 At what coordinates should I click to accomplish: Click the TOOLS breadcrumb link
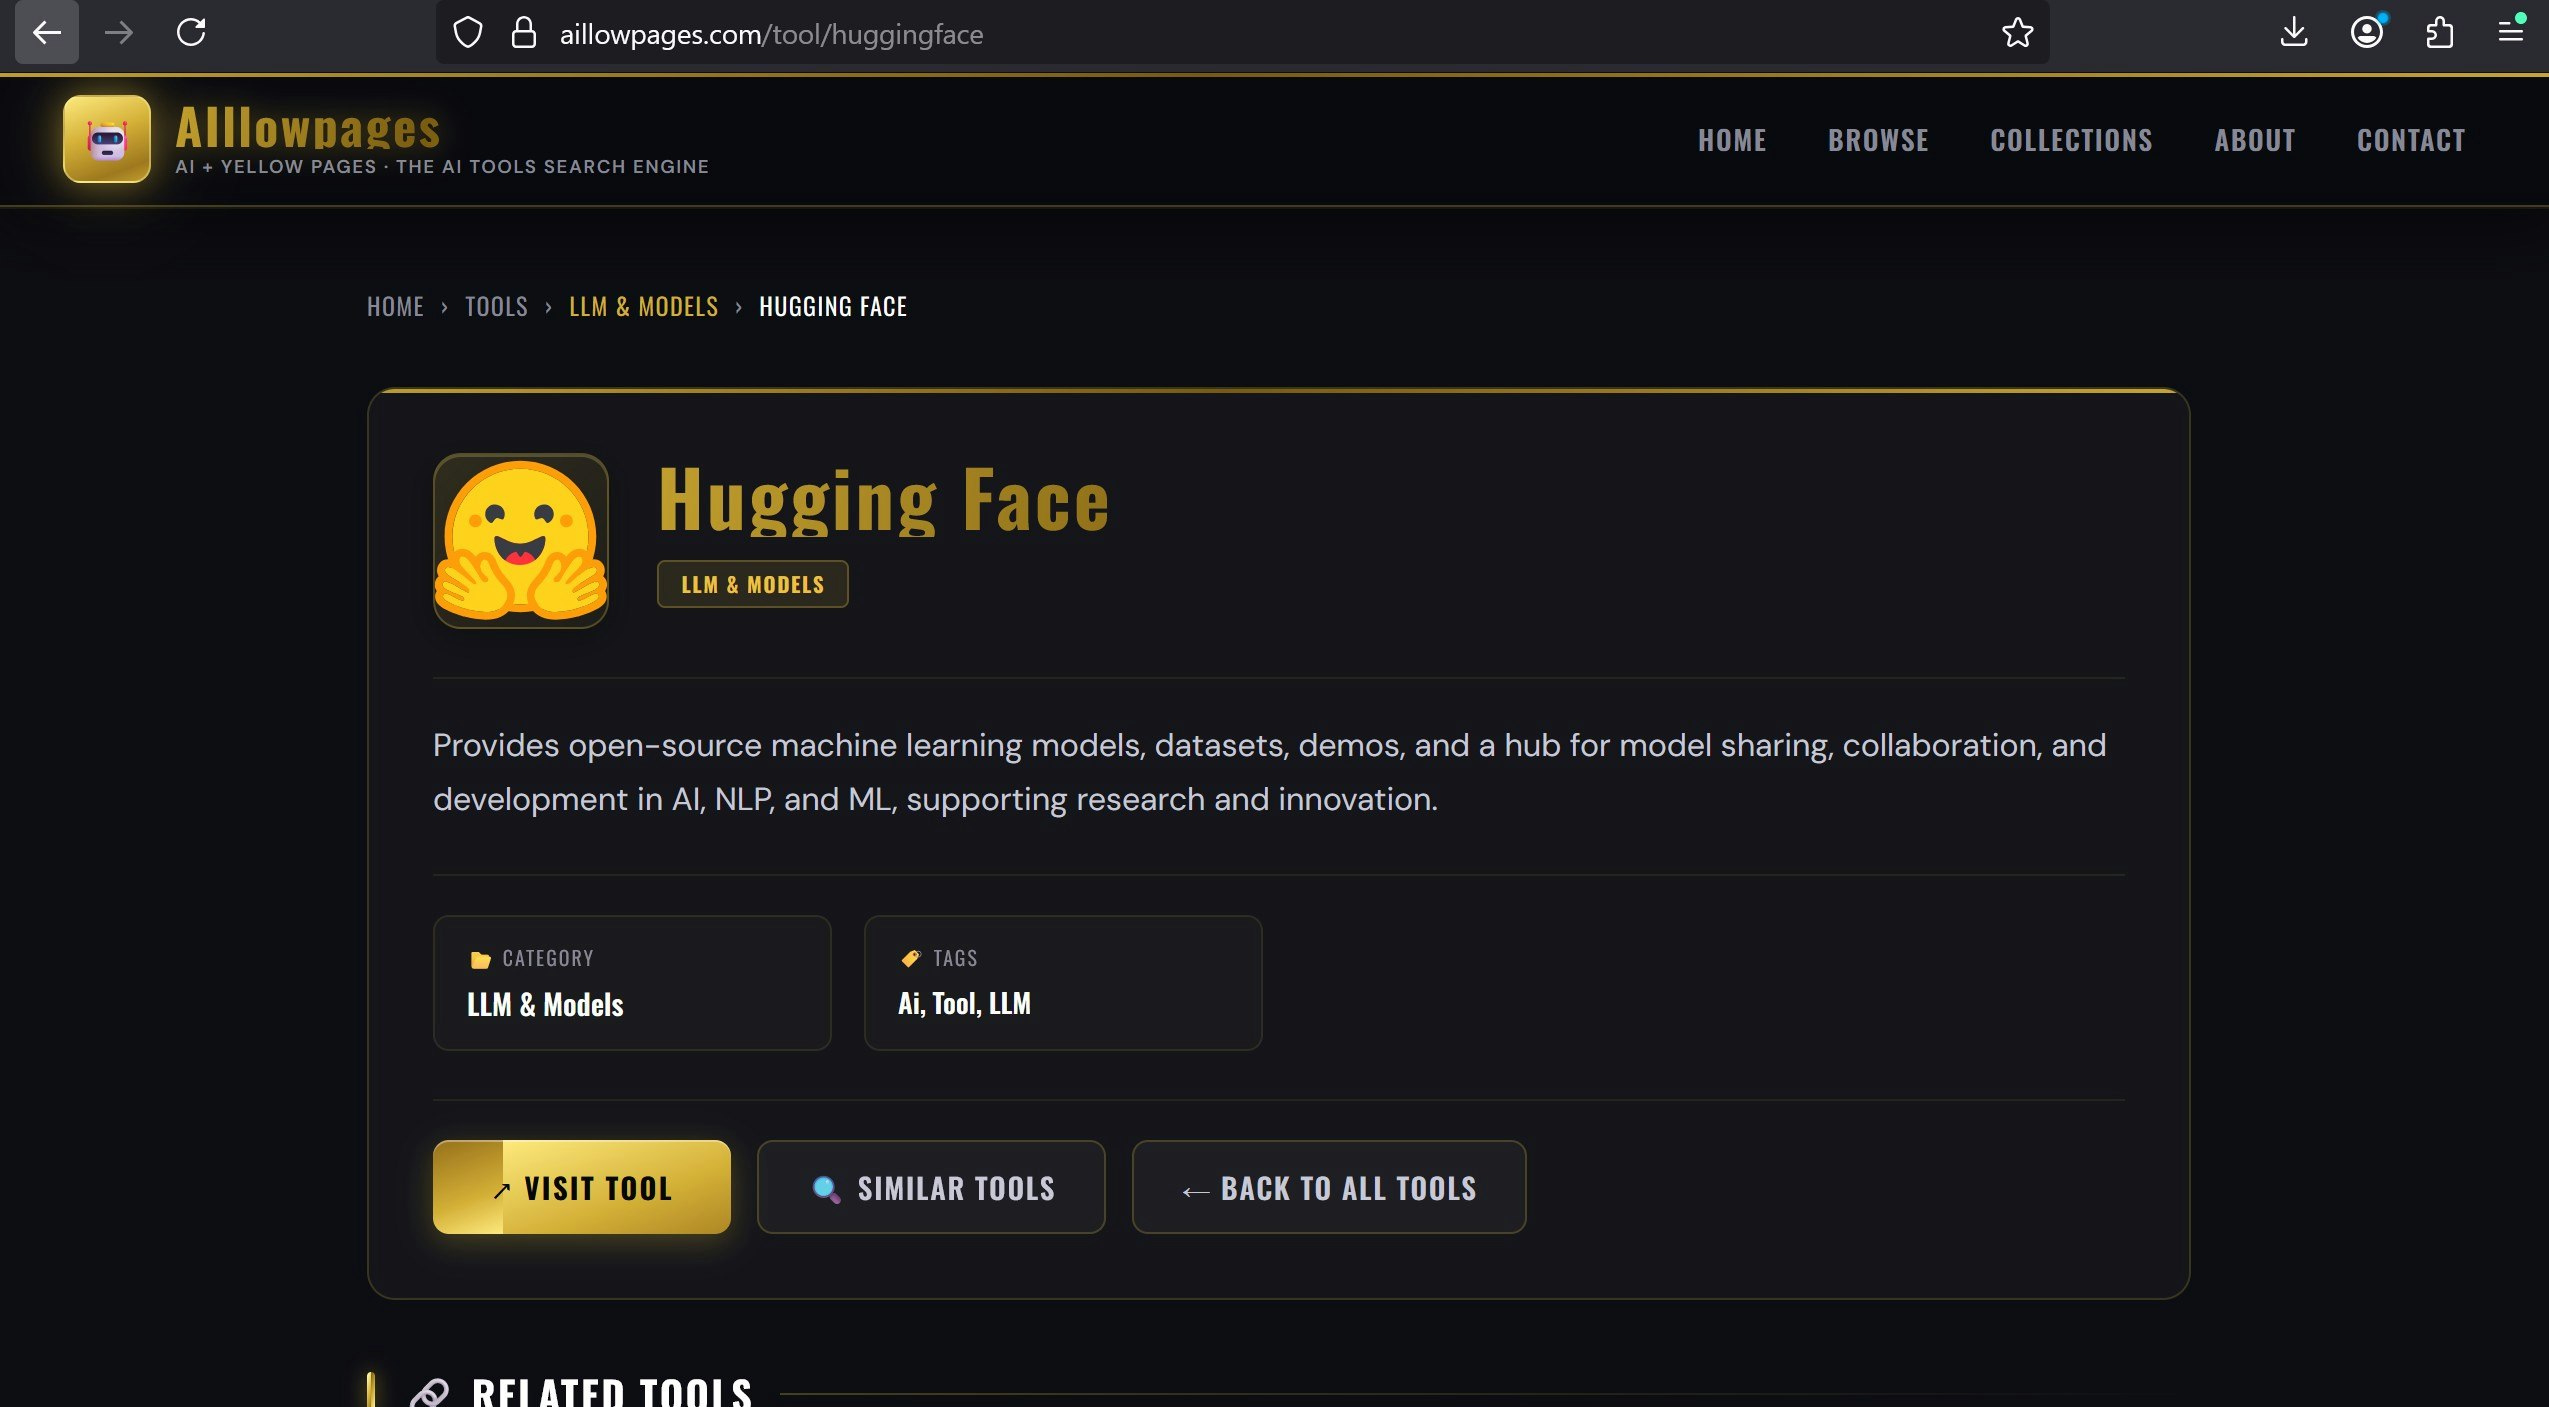496,306
